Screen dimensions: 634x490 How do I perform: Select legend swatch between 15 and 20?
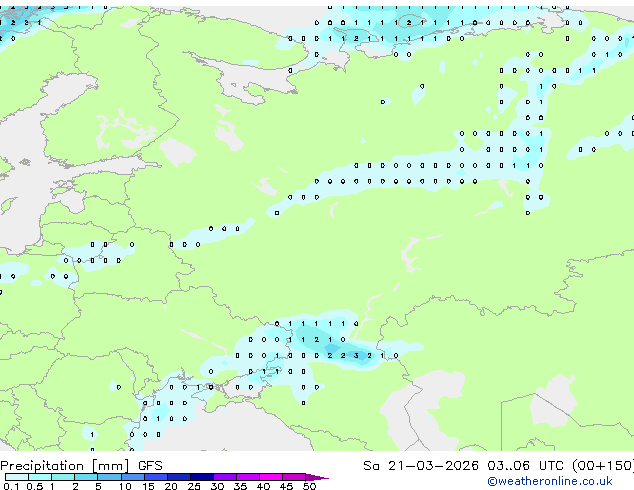pos(156,477)
